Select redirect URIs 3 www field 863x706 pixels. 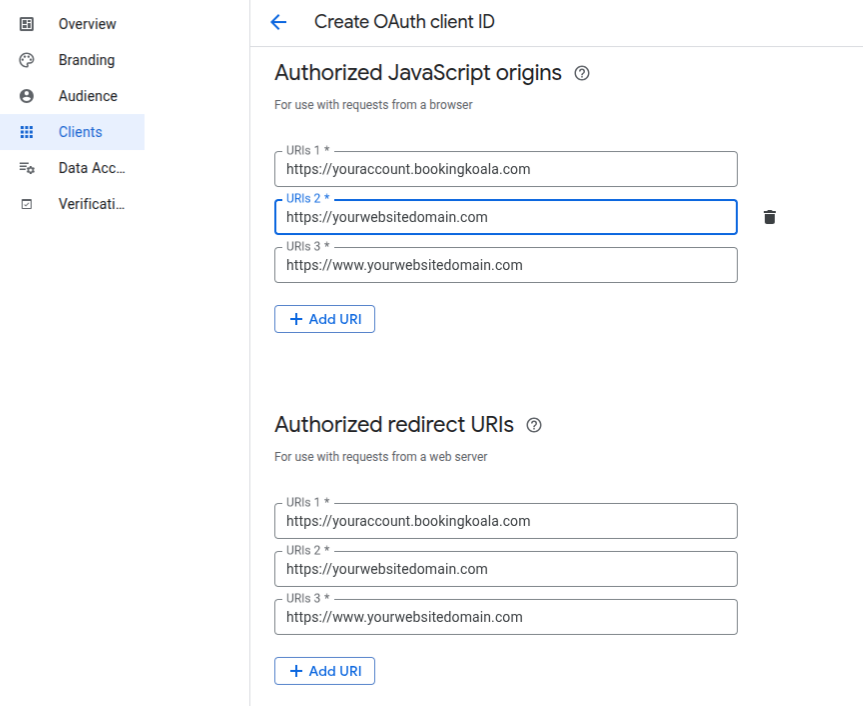pyautogui.click(x=505, y=617)
